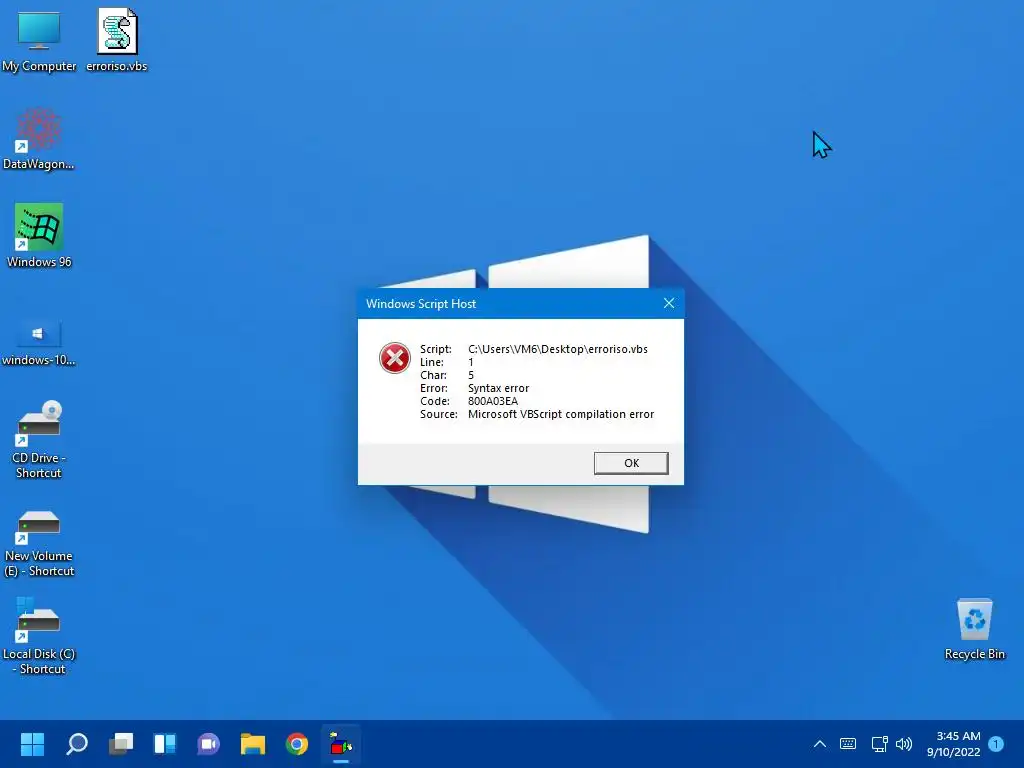Open network status tray icon
This screenshot has width=1024, height=768.
click(x=879, y=744)
